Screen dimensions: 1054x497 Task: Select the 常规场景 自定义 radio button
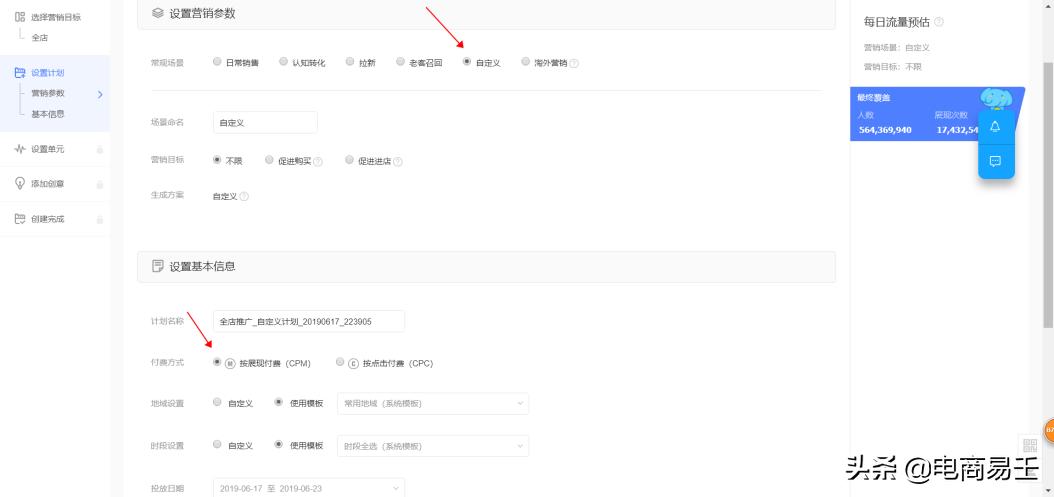pos(467,61)
